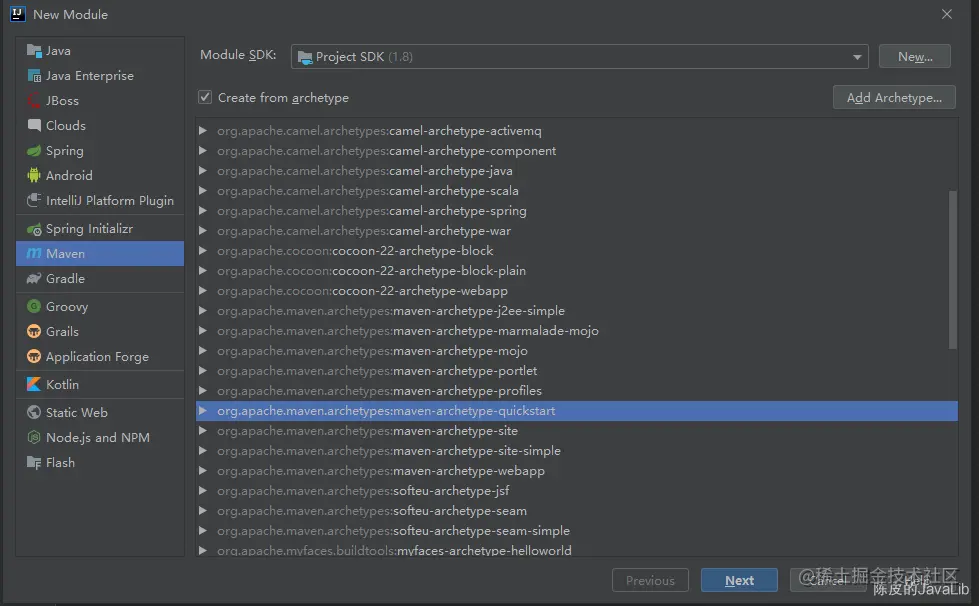Select myfaces-archetype-helloworld archetype

pyautogui.click(x=577, y=549)
